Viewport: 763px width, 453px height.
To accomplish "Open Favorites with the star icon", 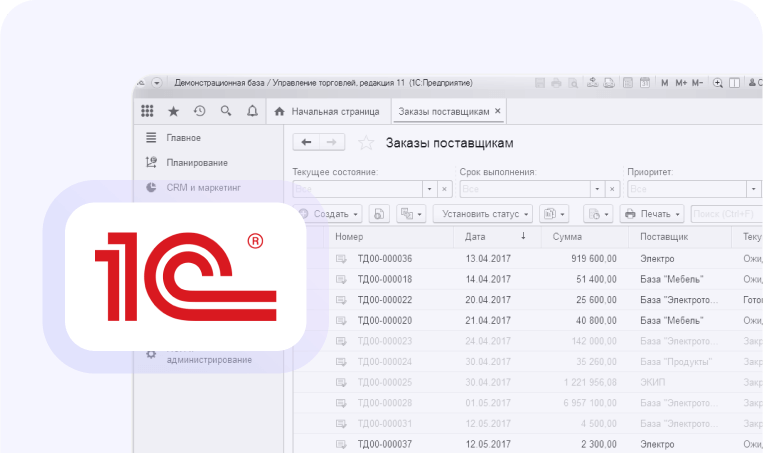I will coord(173,111).
